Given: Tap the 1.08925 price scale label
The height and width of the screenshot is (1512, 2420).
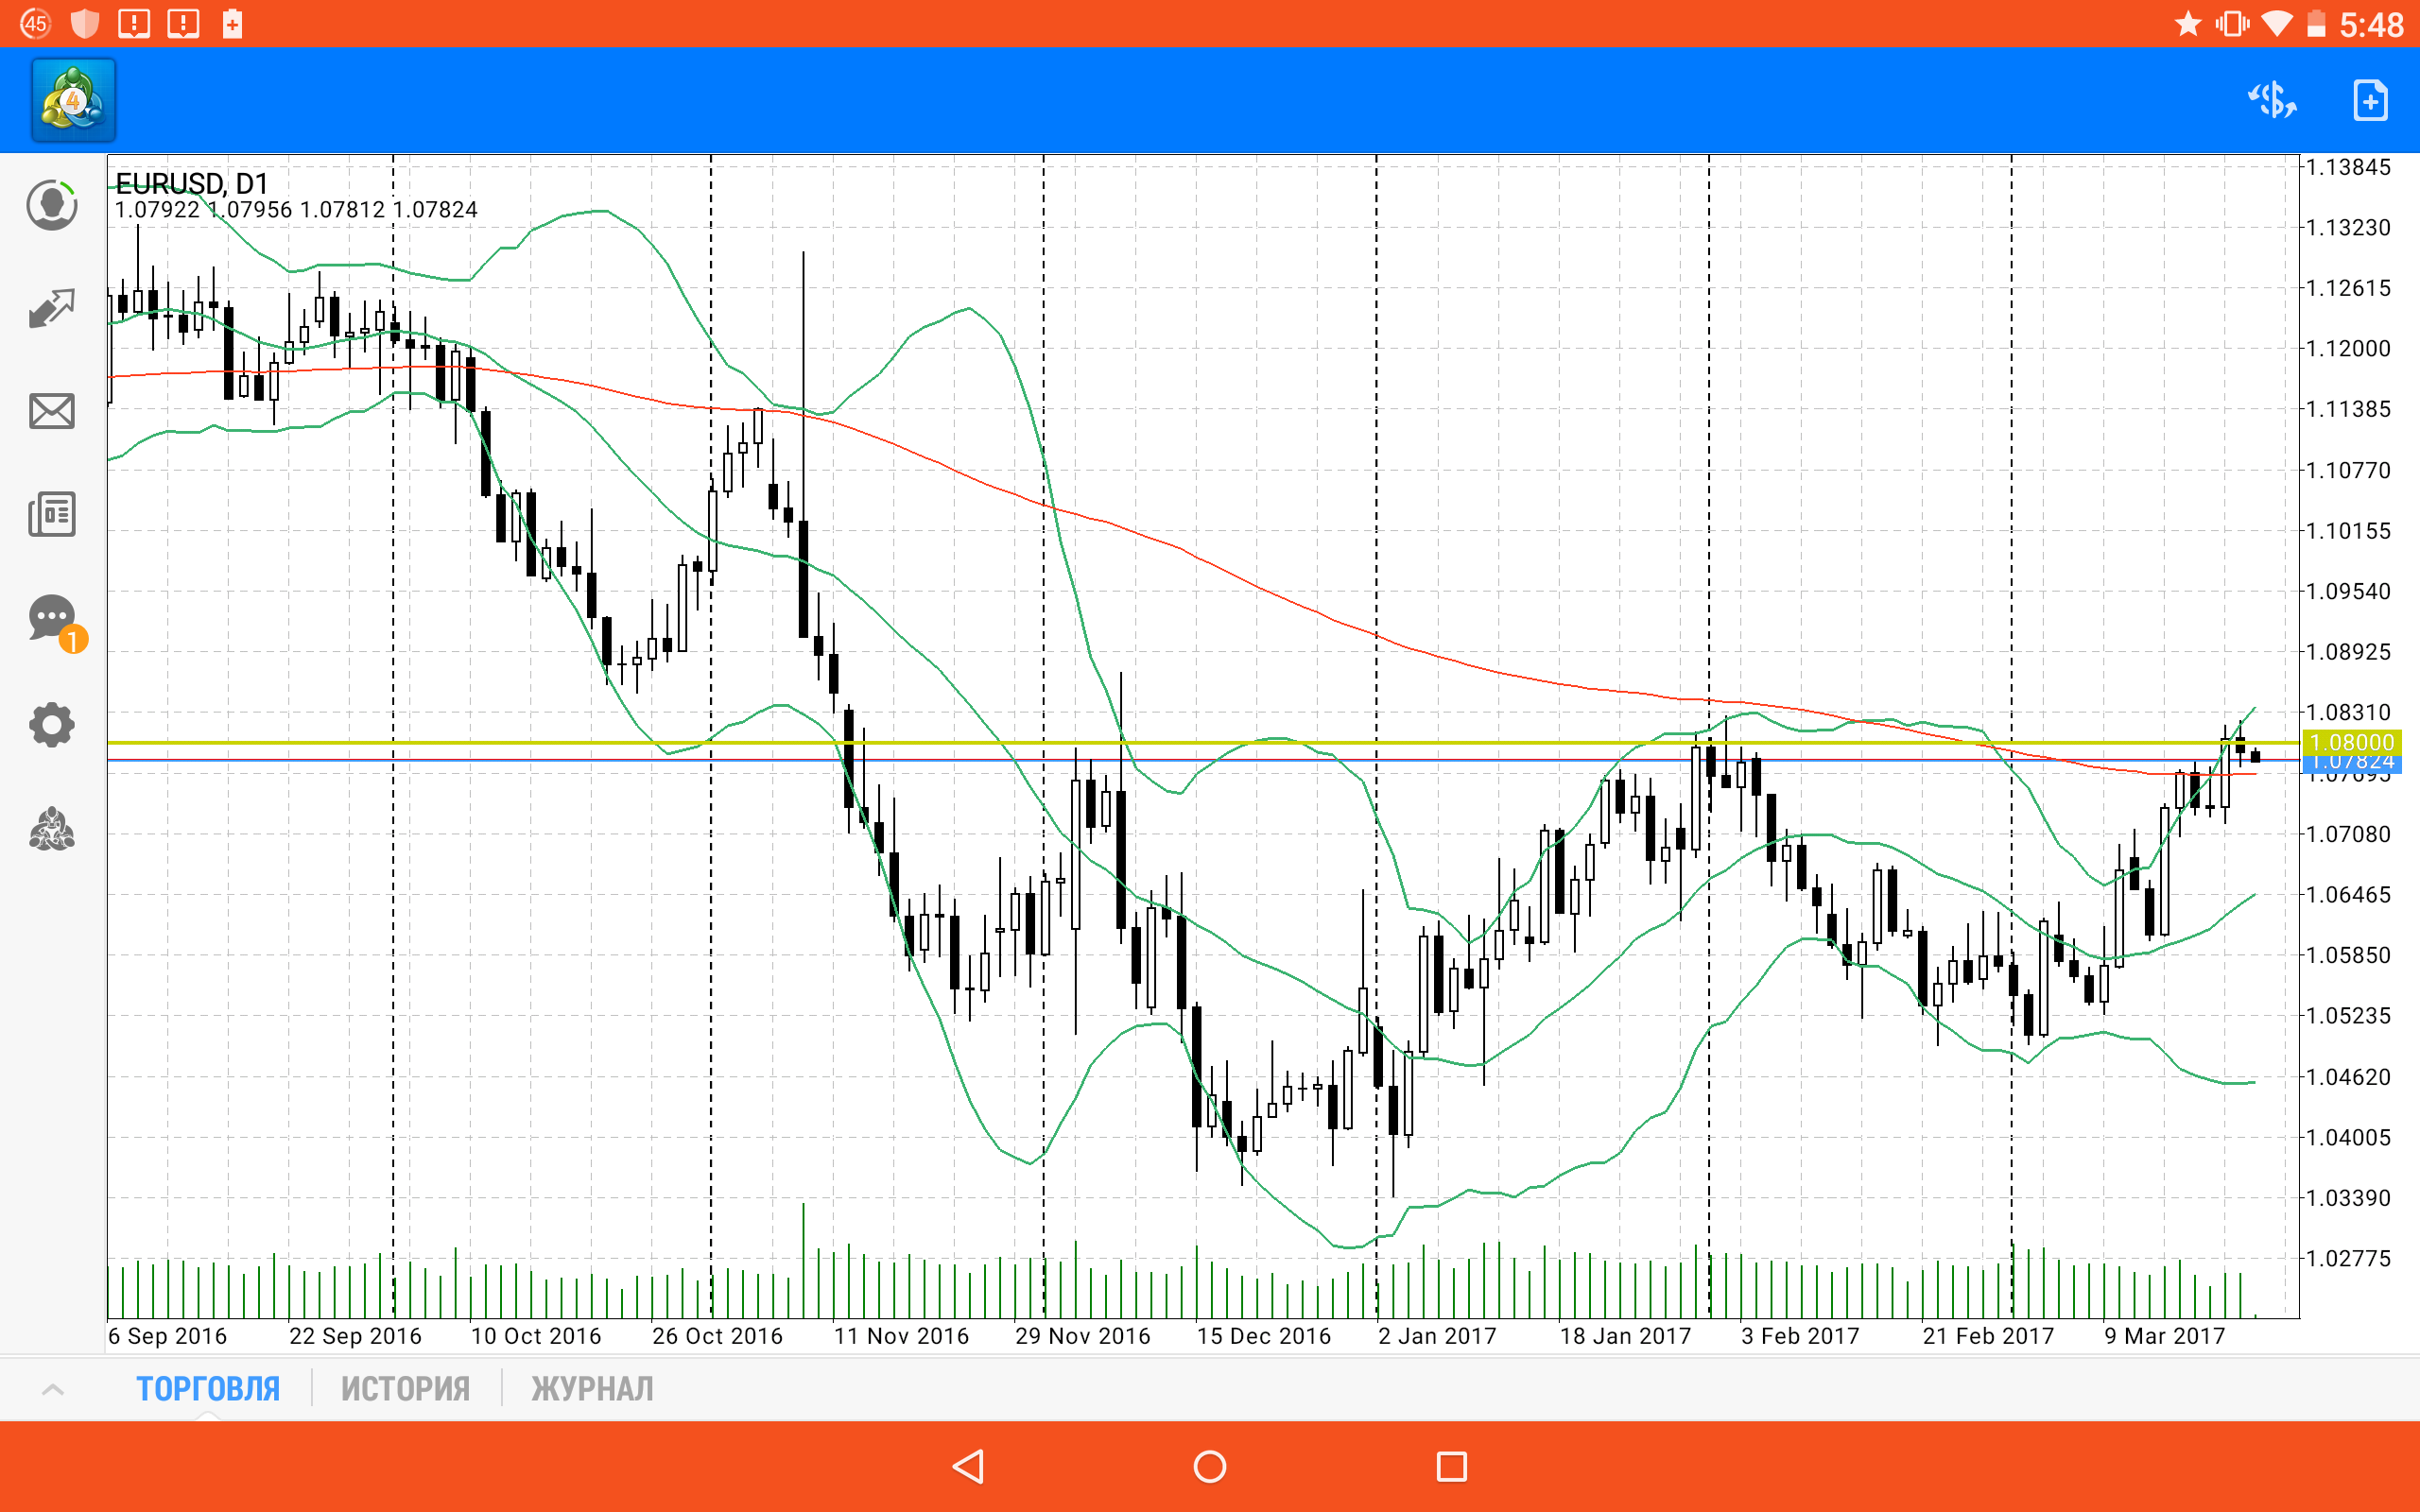Looking at the screenshot, I should pyautogui.click(x=2348, y=652).
